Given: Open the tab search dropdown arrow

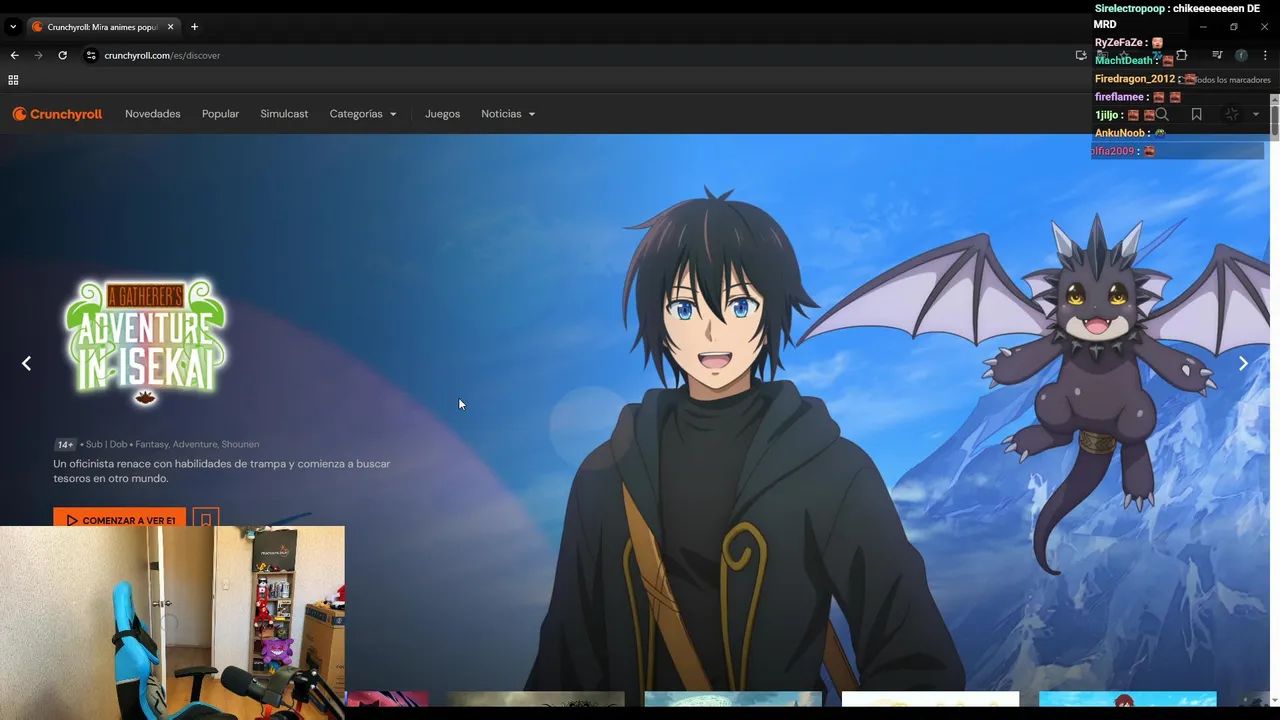Looking at the screenshot, I should point(13,27).
